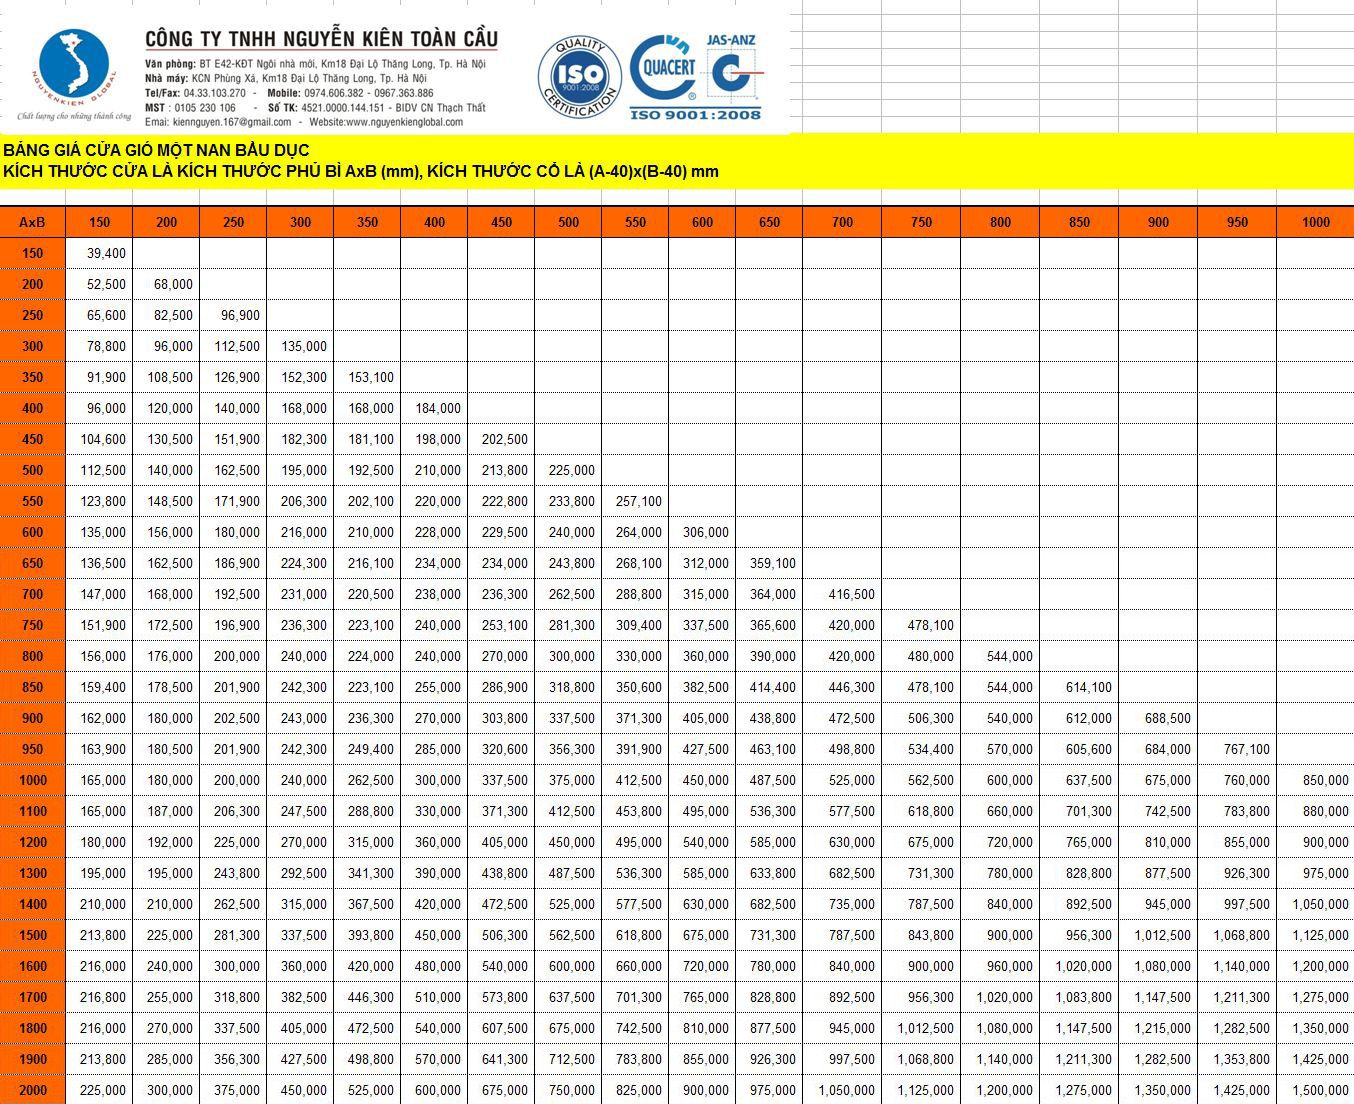The width and height of the screenshot is (1354, 1104).
Task: Select cell 1,500,000 in row 2000
Action: [1316, 1090]
